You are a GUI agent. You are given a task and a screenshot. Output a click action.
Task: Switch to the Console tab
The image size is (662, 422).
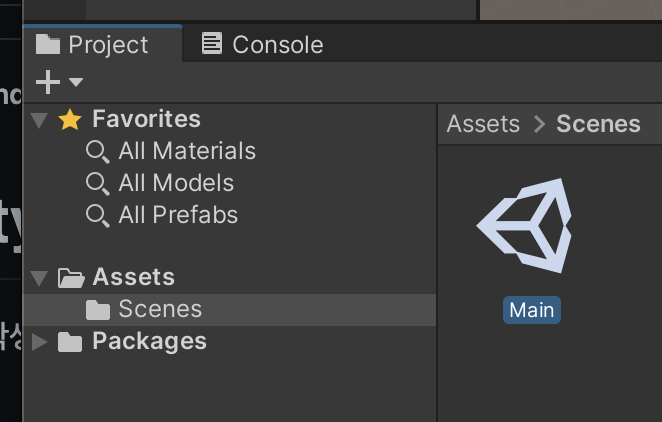point(262,44)
